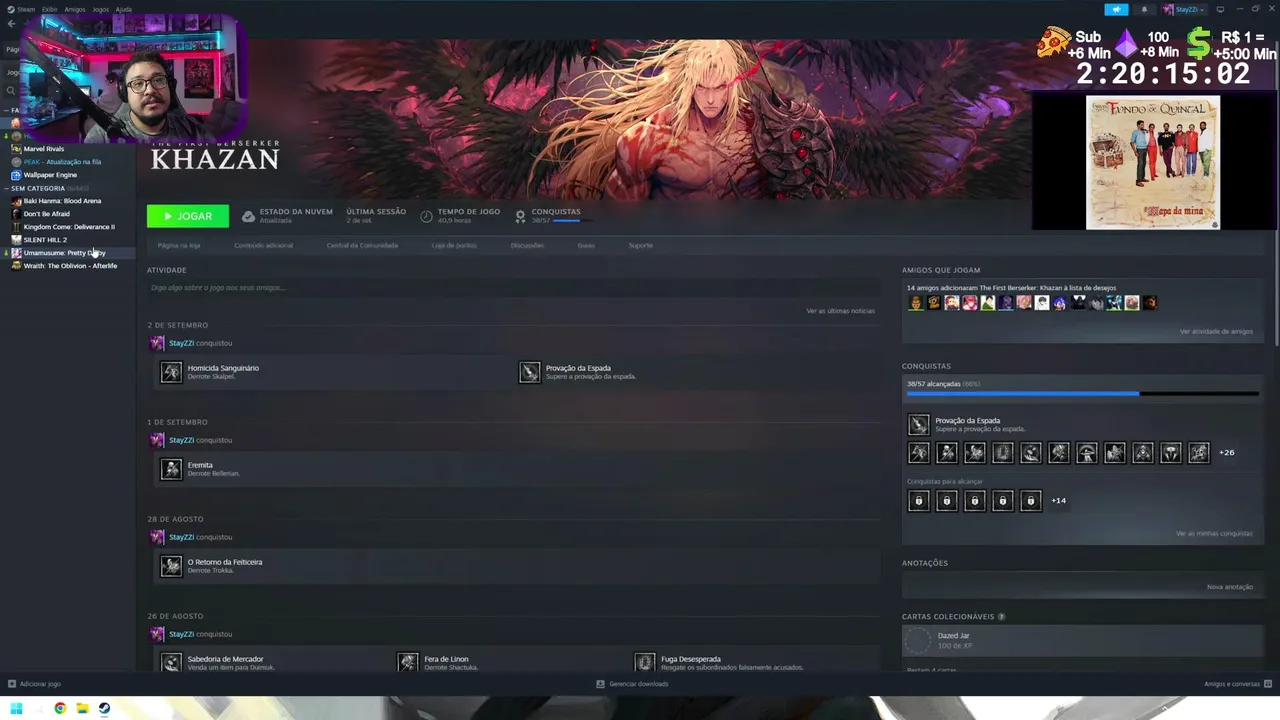
Task: Click Ver as últimas notícias link
Action: (840, 311)
